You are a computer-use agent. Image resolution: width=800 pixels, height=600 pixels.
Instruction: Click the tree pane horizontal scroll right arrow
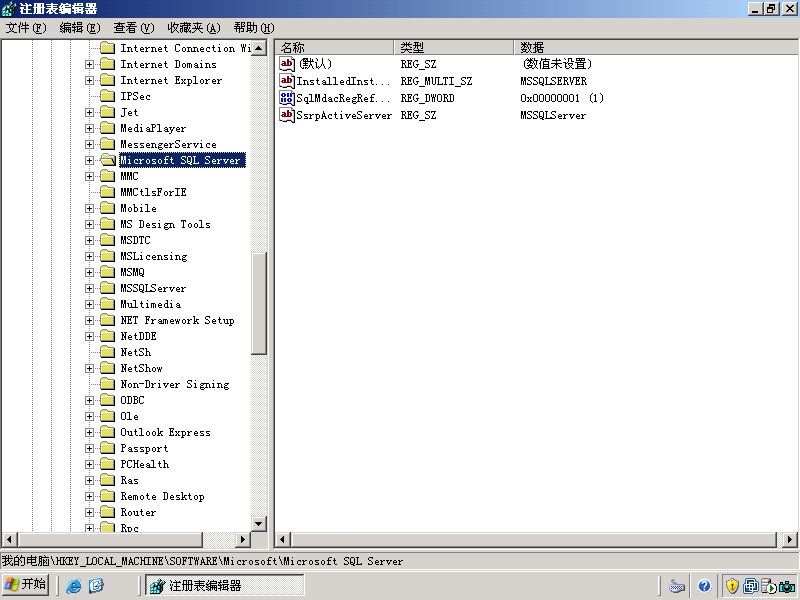click(x=243, y=539)
